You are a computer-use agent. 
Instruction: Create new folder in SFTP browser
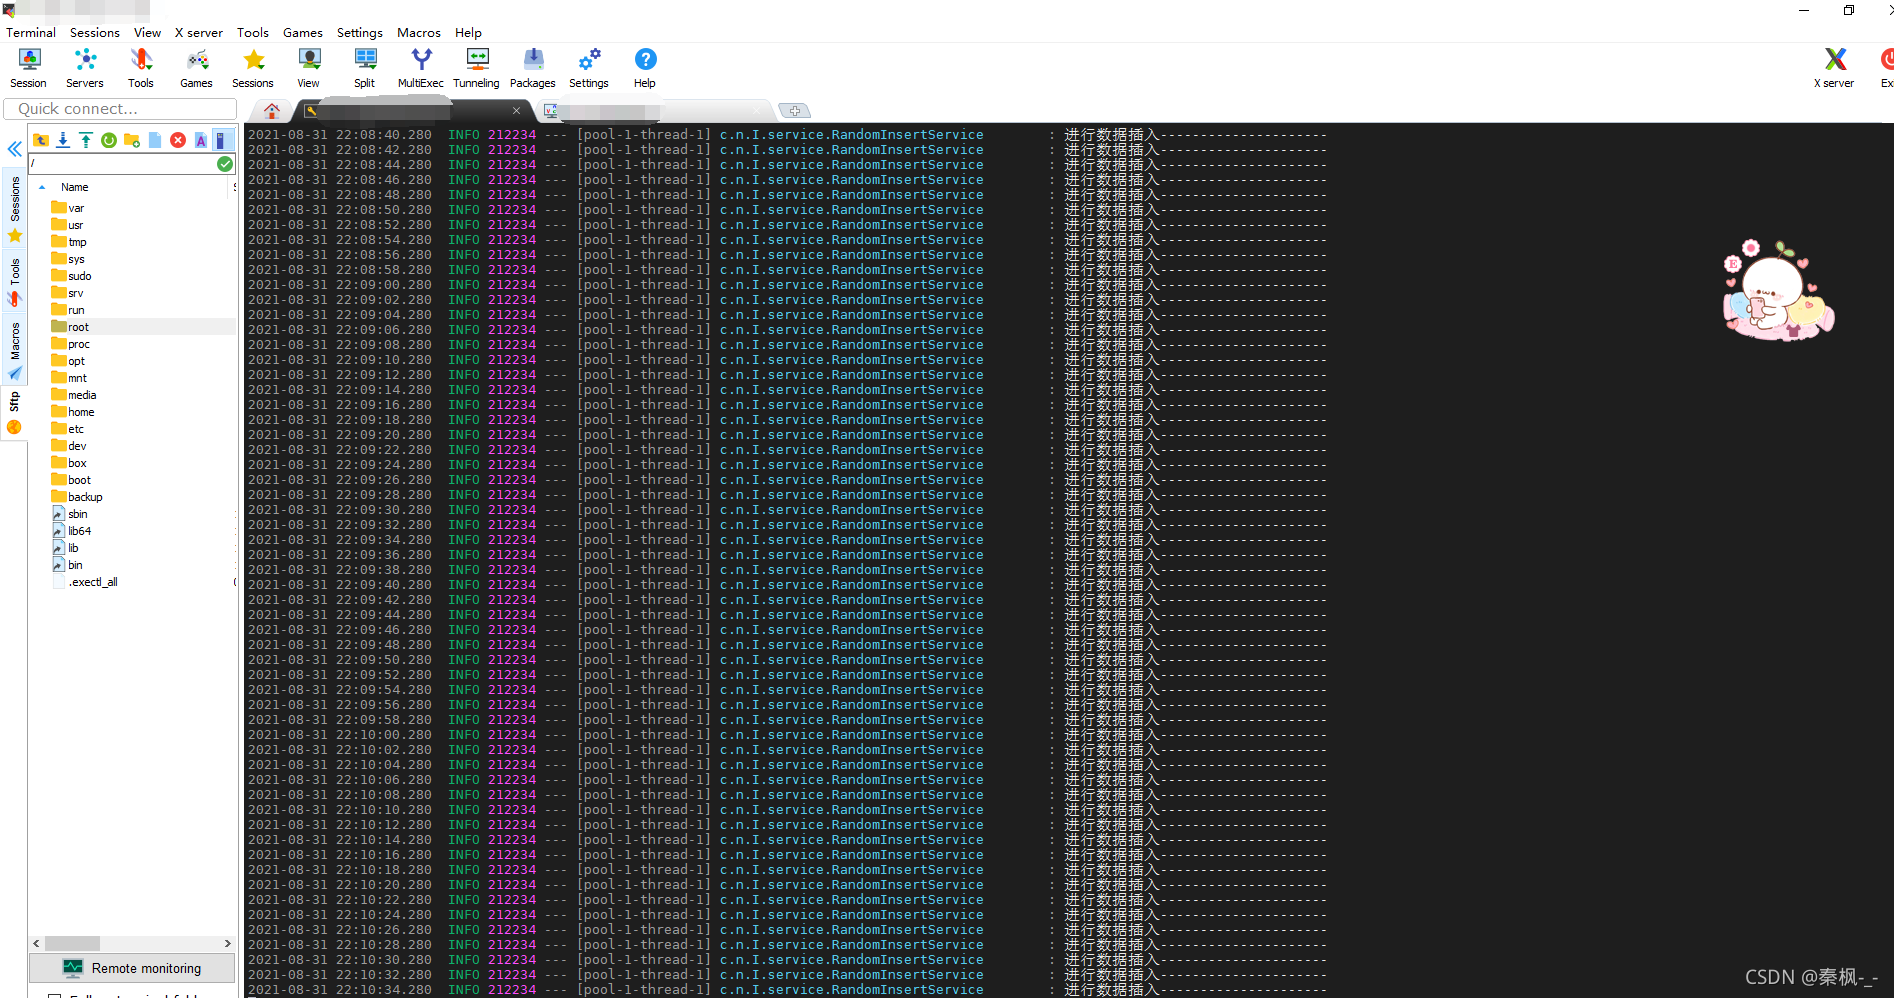pyautogui.click(x=132, y=140)
